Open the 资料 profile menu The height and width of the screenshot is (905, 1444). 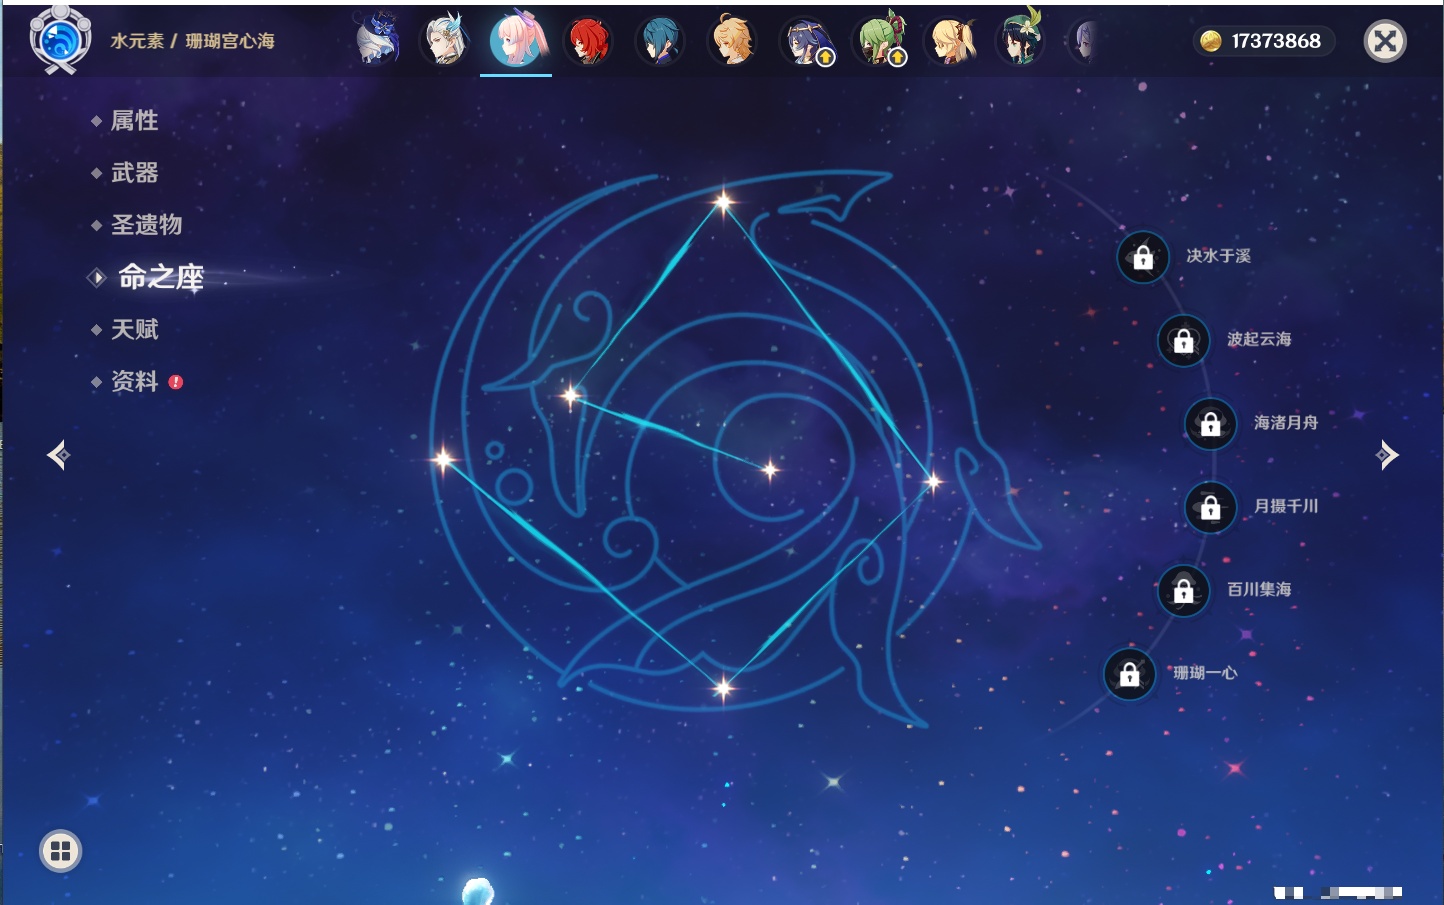click(x=134, y=381)
